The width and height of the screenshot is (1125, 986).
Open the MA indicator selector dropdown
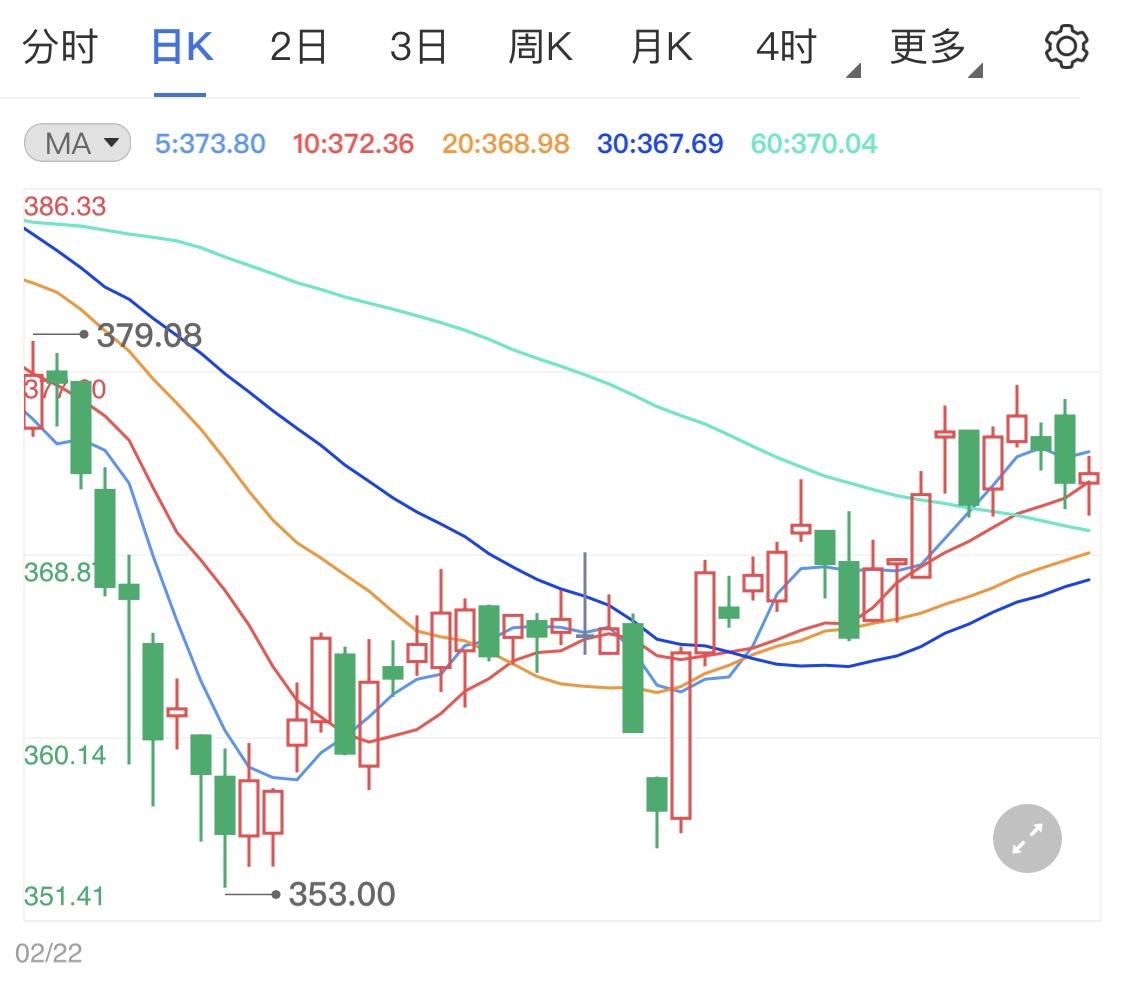77,143
